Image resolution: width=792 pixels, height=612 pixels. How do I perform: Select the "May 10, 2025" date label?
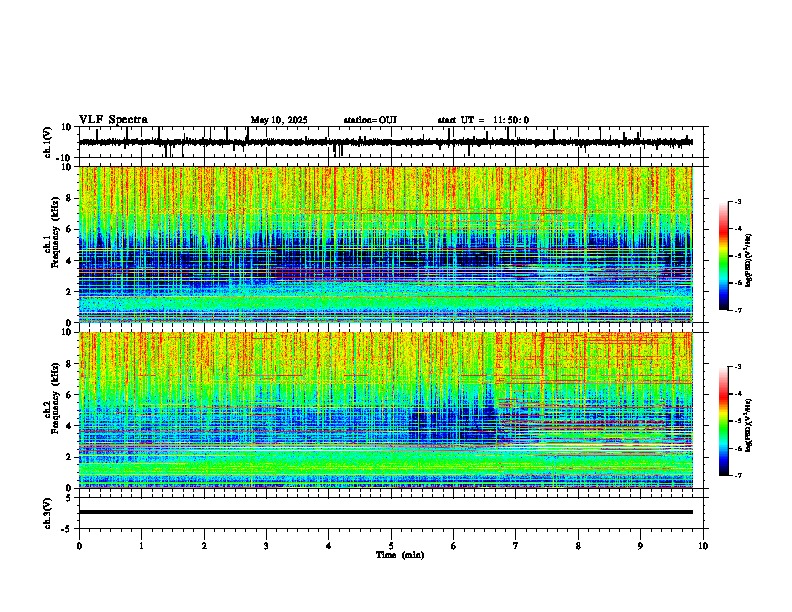(x=279, y=120)
